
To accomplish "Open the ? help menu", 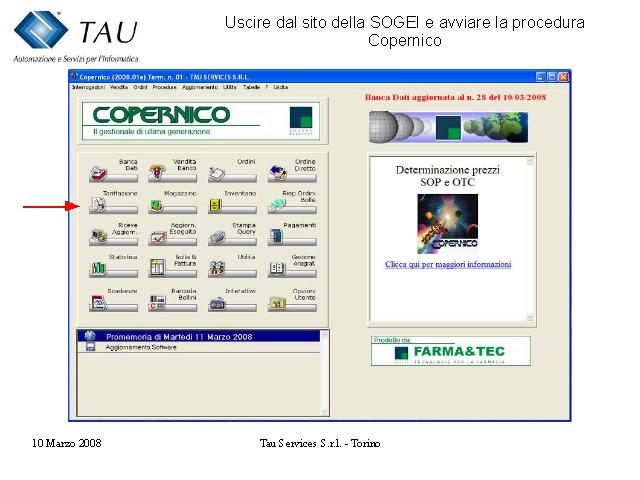I will point(267,87).
